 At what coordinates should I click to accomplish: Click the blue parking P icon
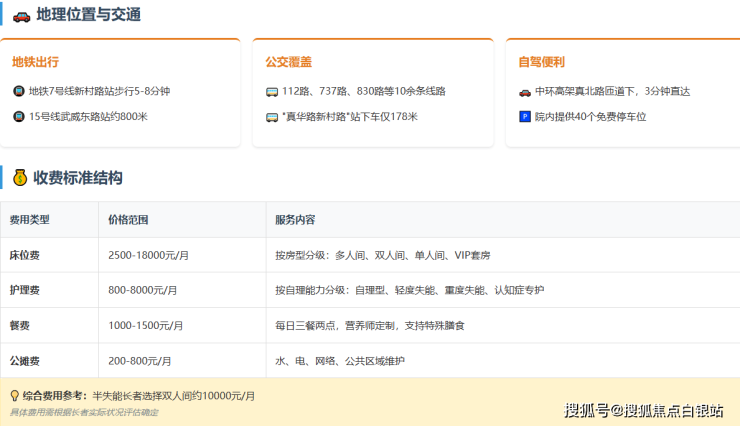pyautogui.click(x=525, y=117)
